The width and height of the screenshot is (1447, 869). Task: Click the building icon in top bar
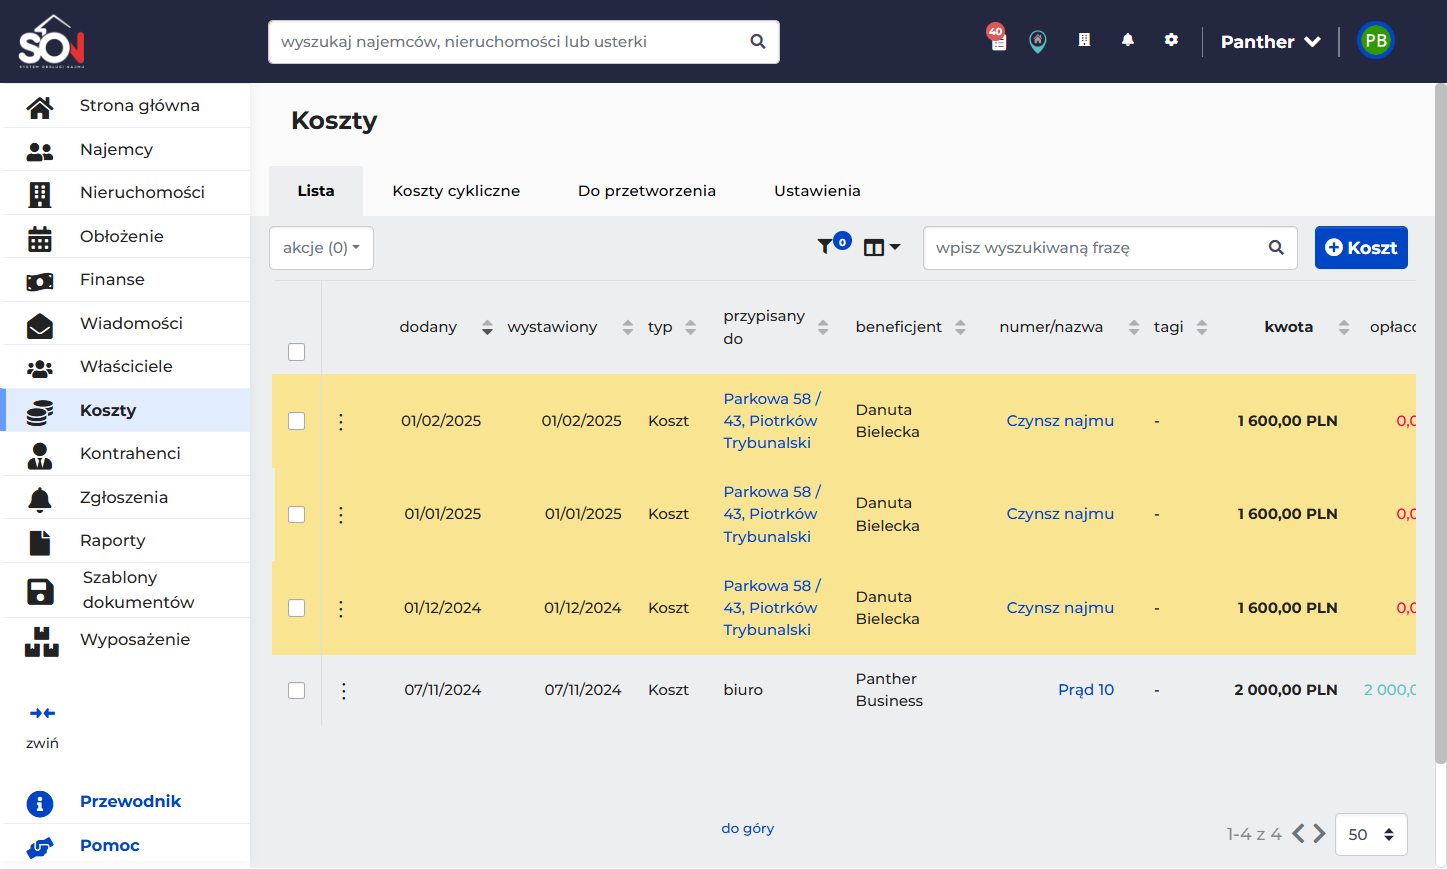pyautogui.click(x=1084, y=40)
